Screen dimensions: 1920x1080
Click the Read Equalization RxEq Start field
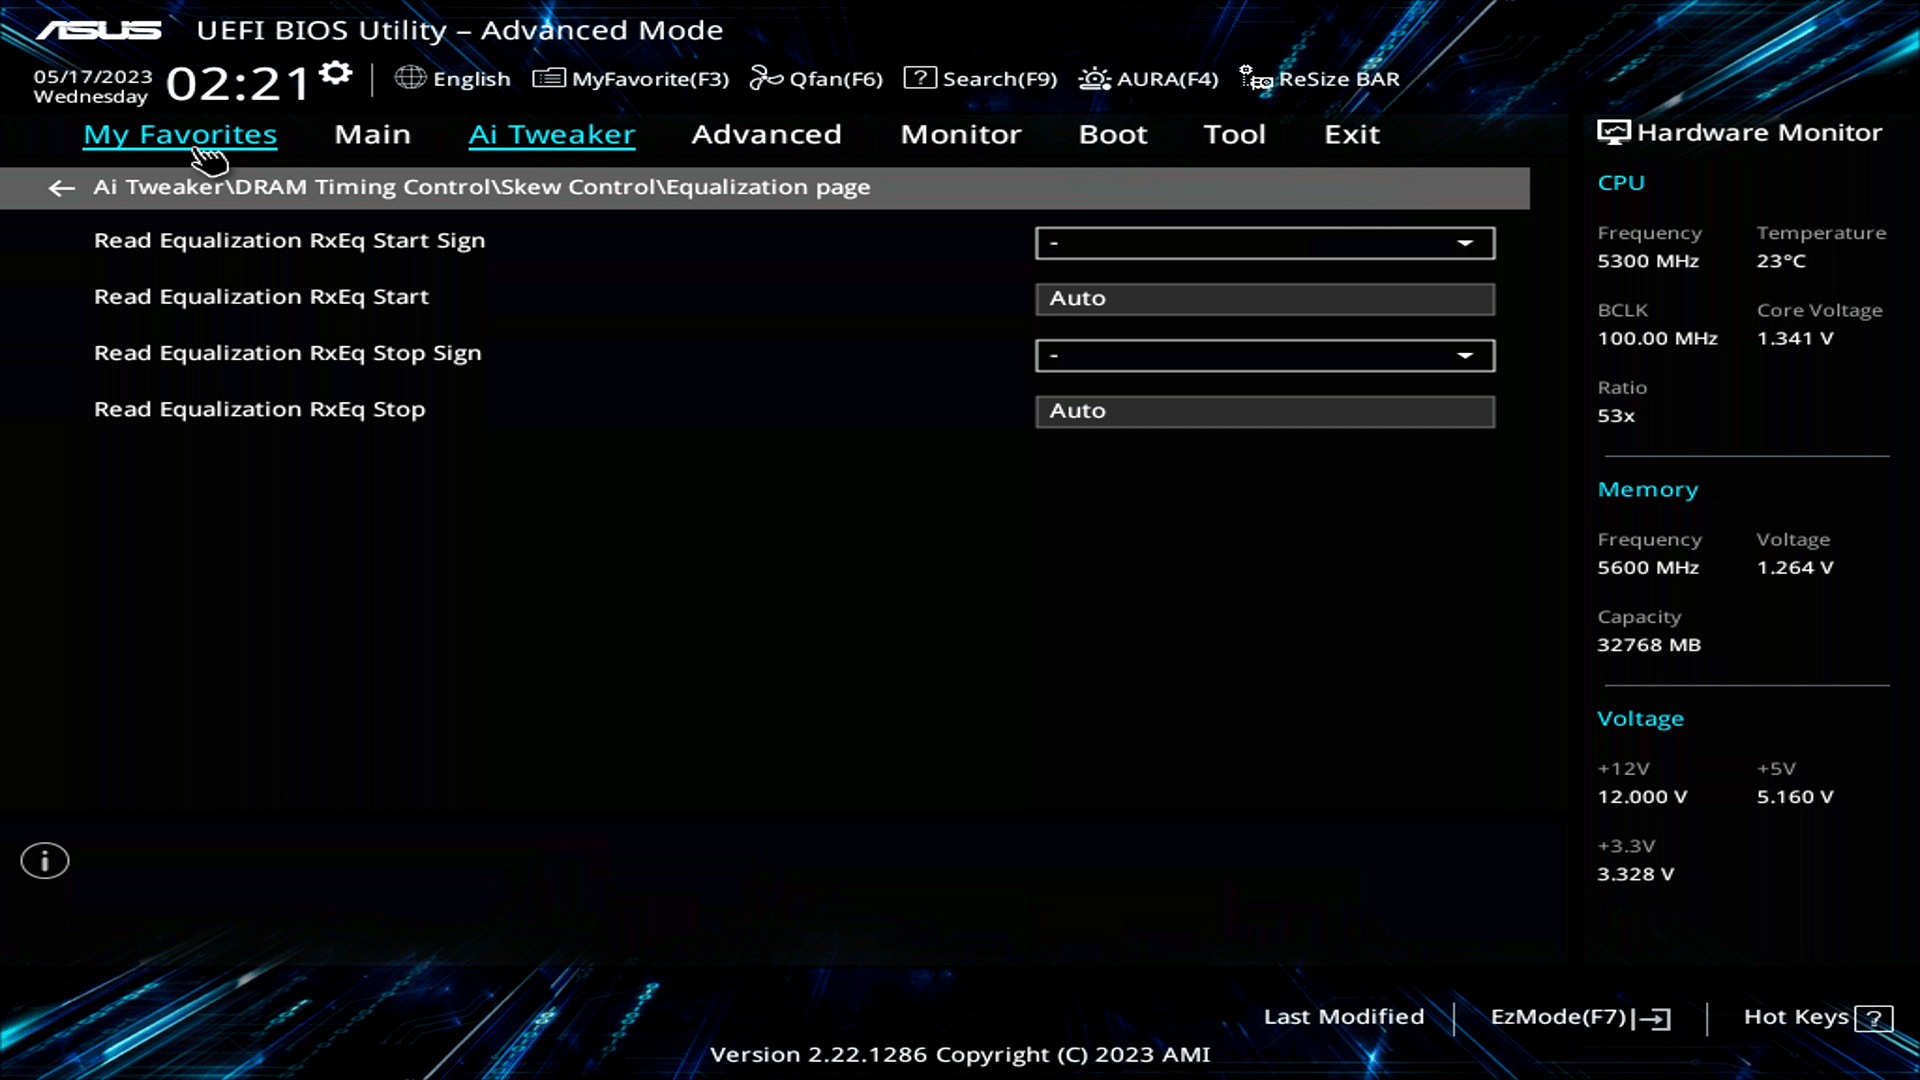pos(1264,298)
